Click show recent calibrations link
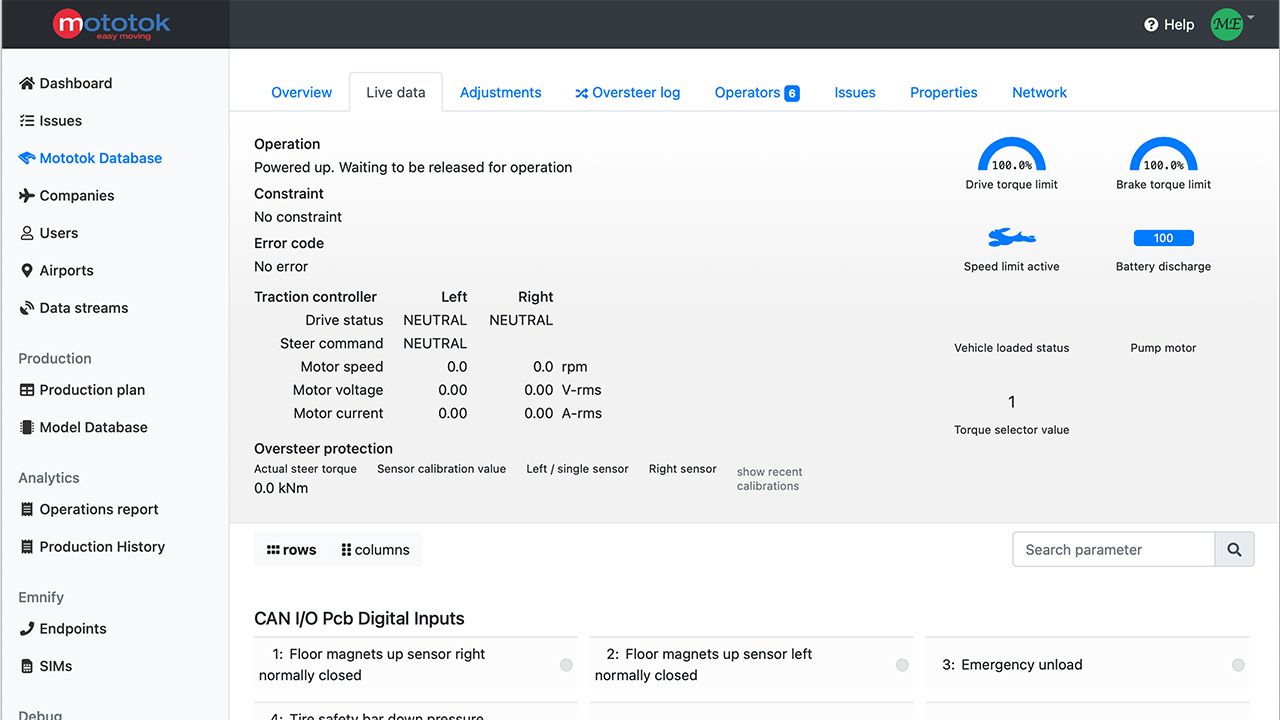This screenshot has height=720, width=1280. point(769,479)
